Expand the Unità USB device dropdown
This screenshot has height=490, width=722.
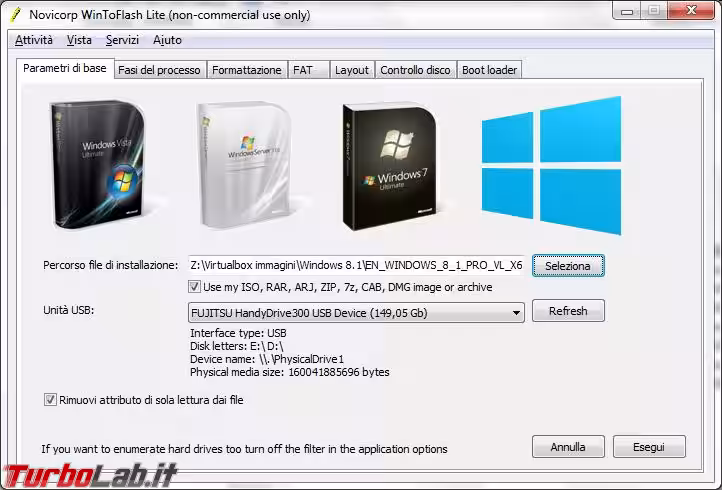pos(516,313)
